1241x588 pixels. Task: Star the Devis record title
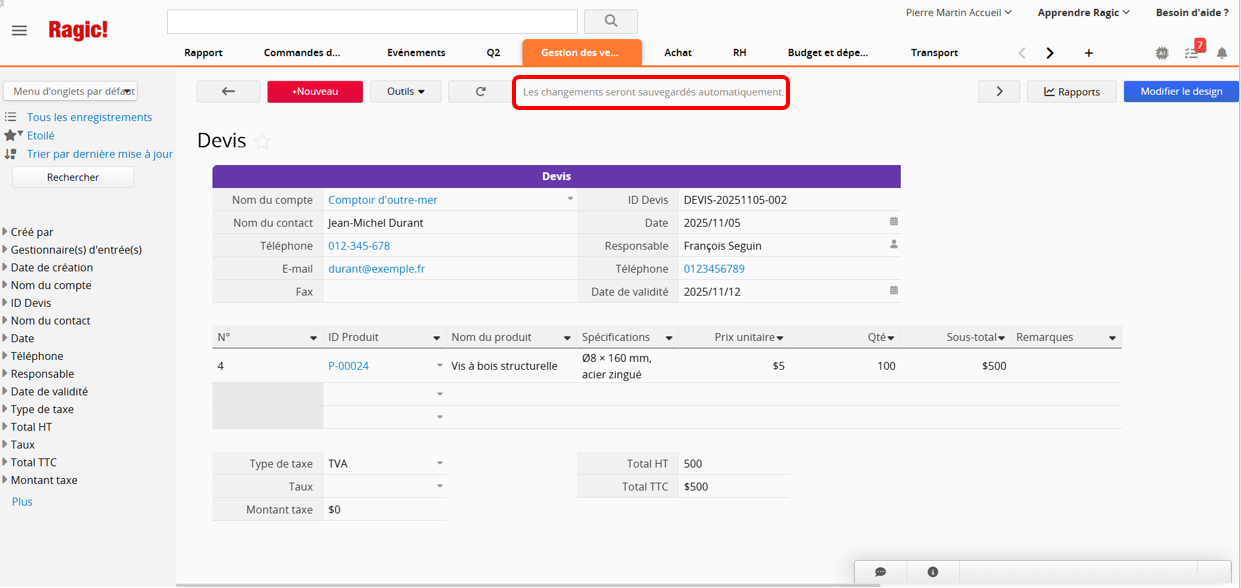click(263, 142)
